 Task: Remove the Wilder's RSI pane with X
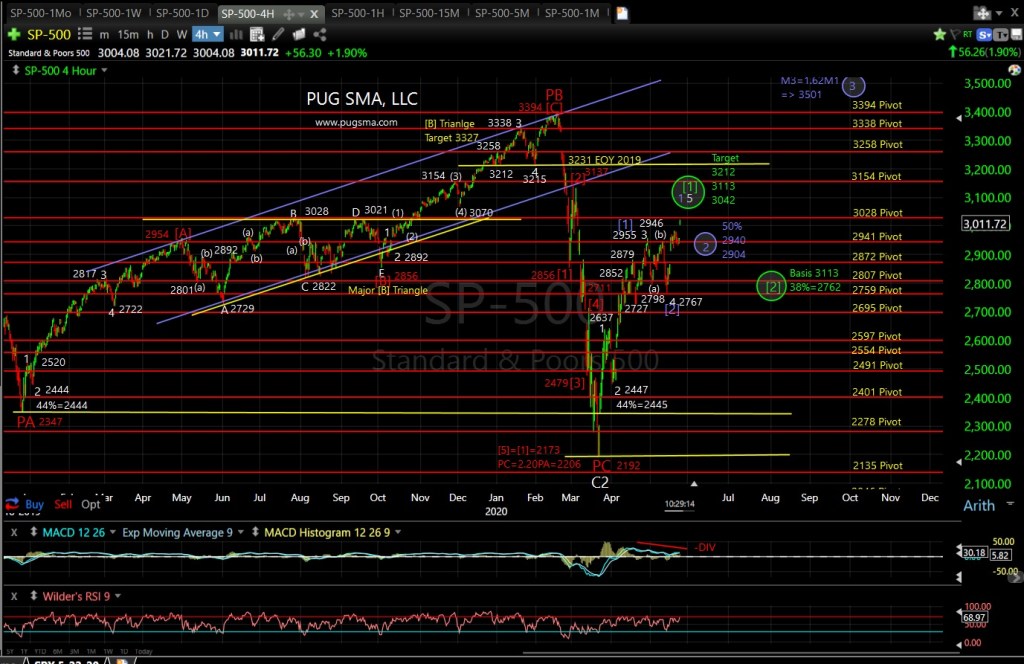[14, 596]
